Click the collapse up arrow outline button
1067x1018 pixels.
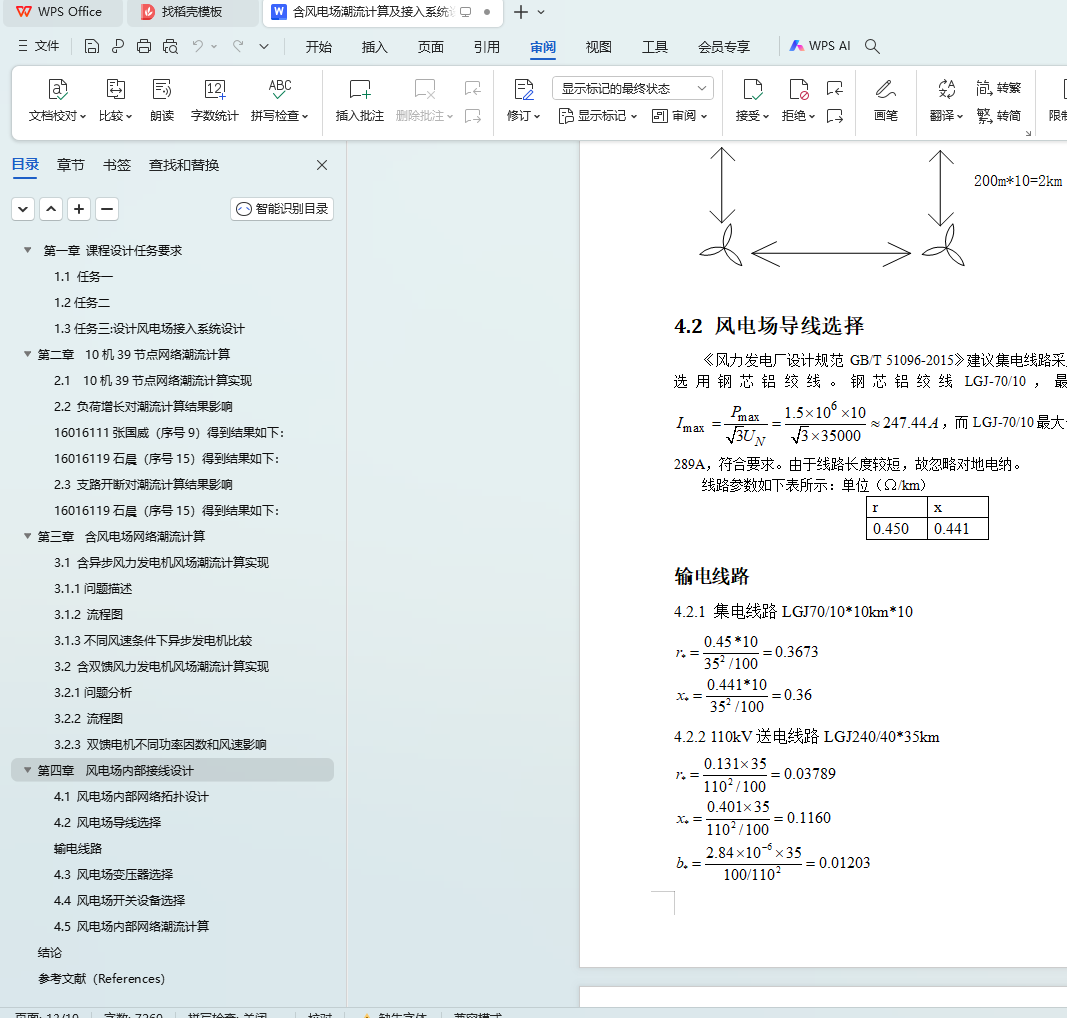(51, 209)
